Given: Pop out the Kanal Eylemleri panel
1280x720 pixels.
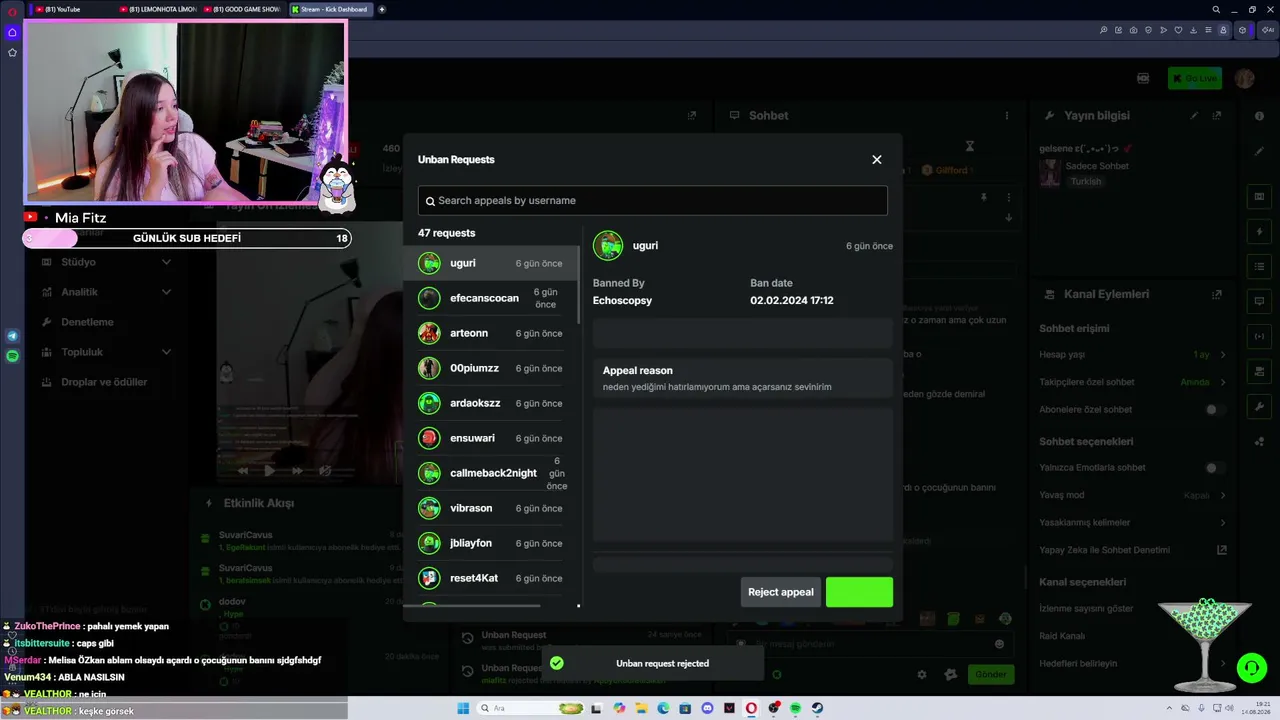Looking at the screenshot, I should click(1217, 295).
